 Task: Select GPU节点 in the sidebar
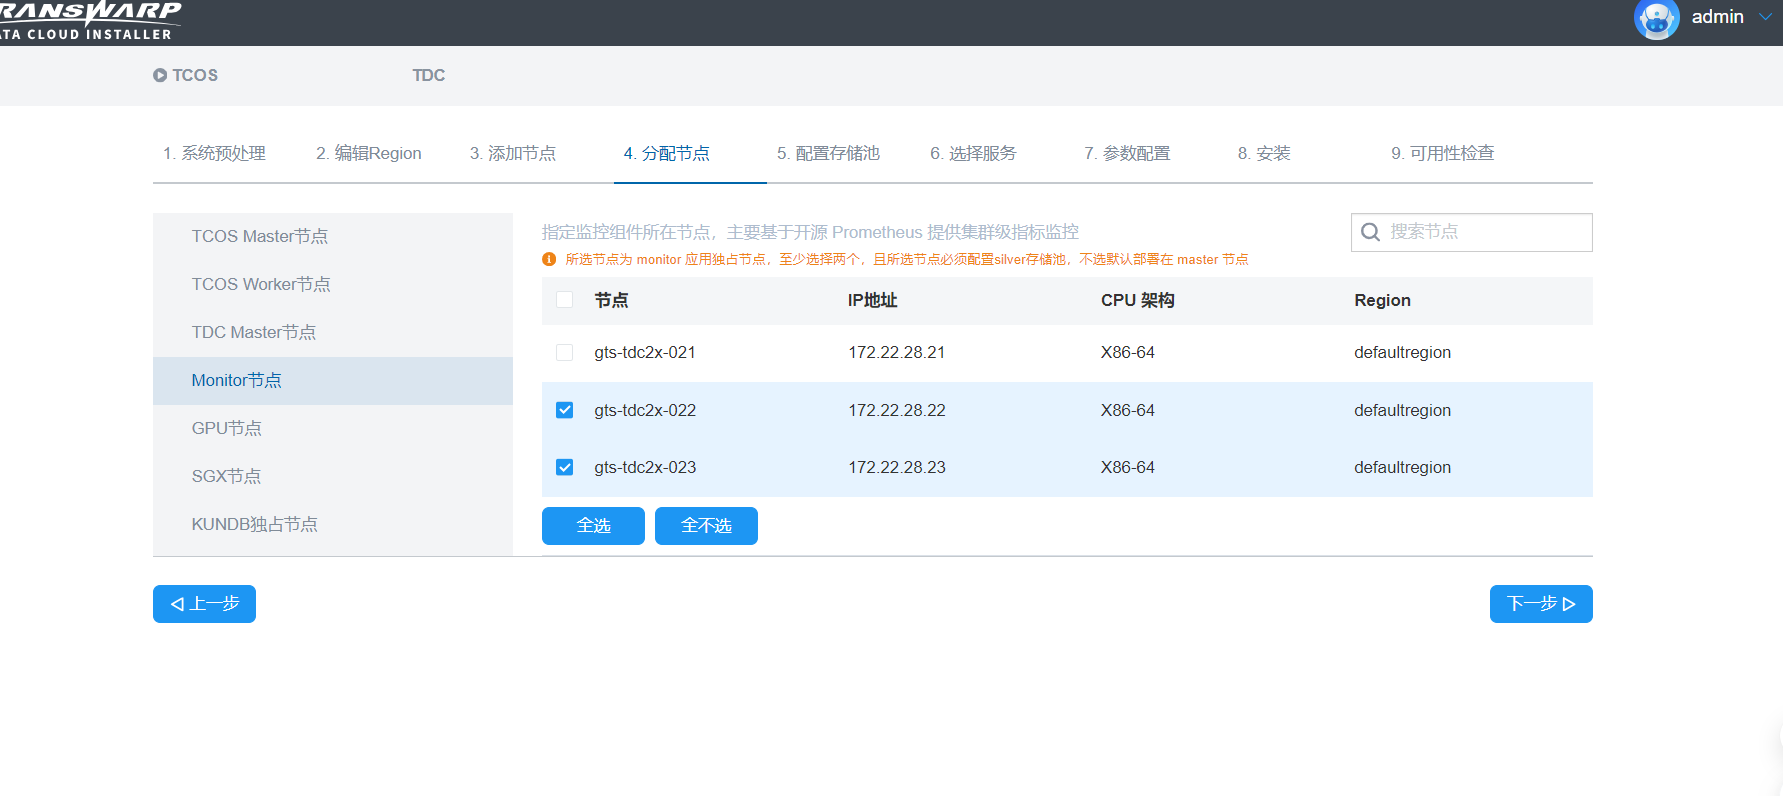[333, 428]
